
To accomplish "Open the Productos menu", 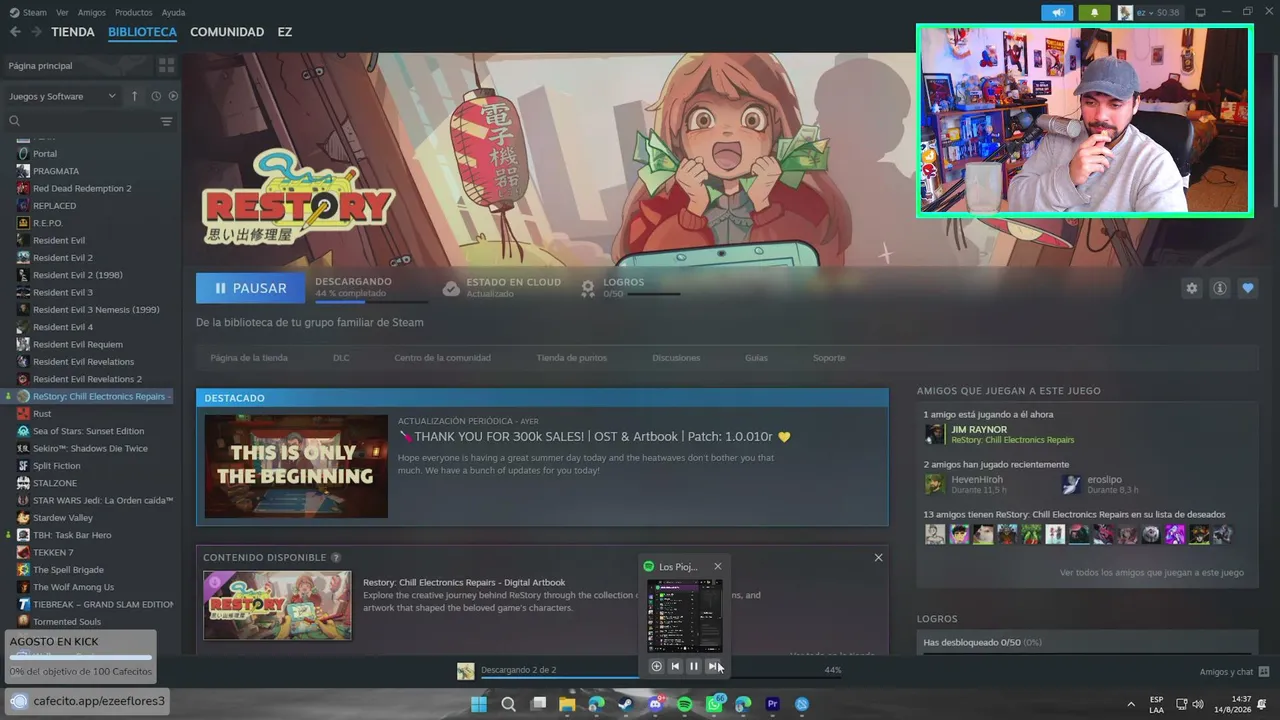I will (133, 12).
